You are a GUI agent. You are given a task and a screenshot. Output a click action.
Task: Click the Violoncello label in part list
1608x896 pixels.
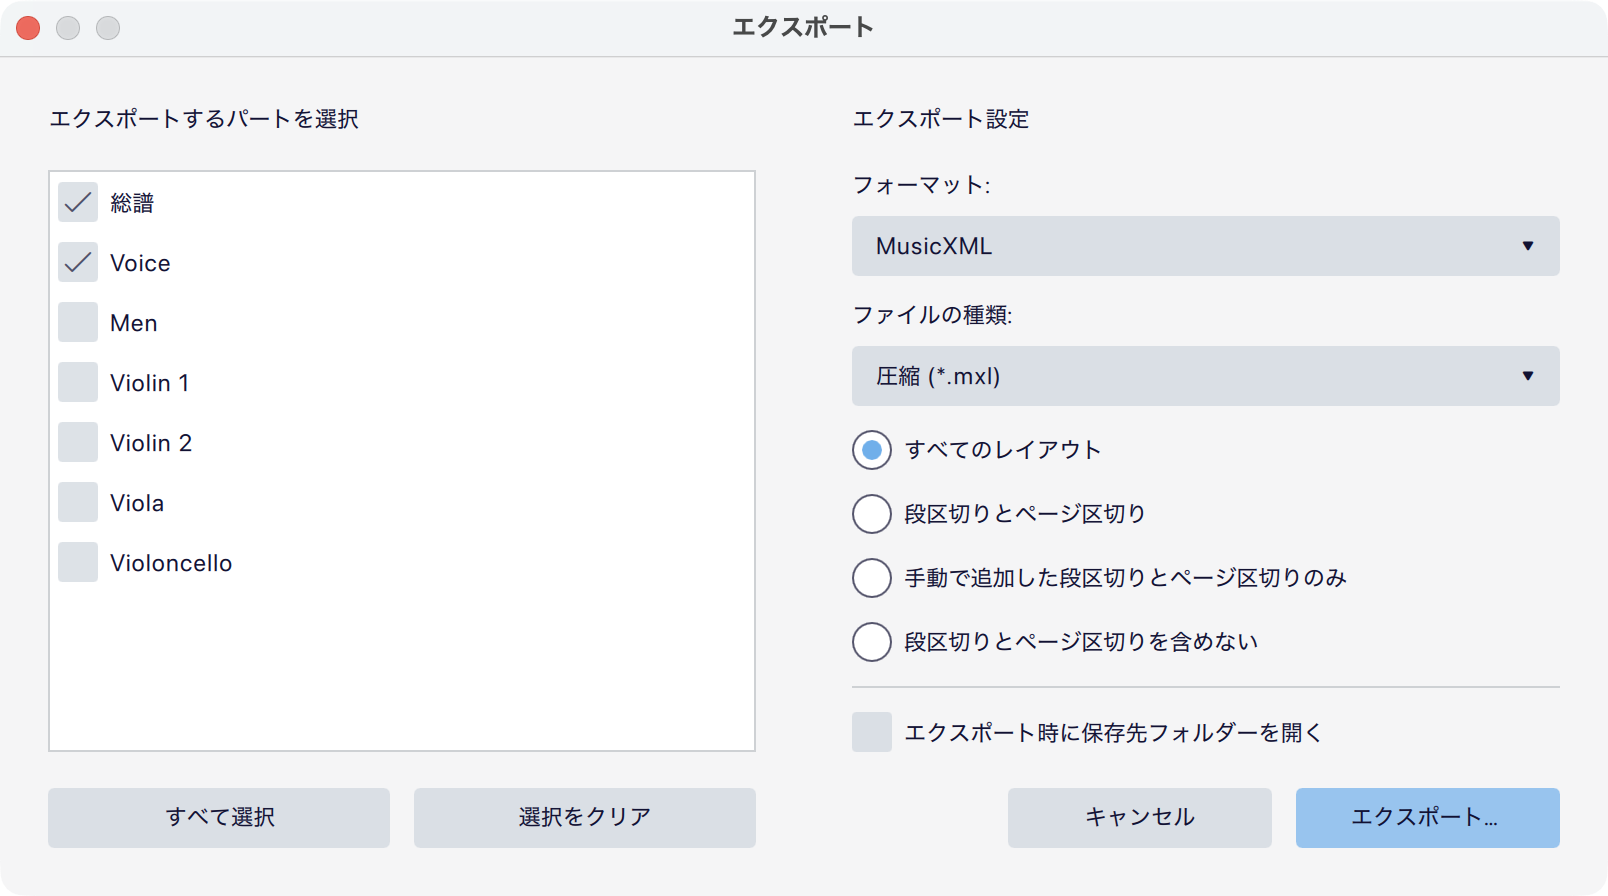point(171,563)
